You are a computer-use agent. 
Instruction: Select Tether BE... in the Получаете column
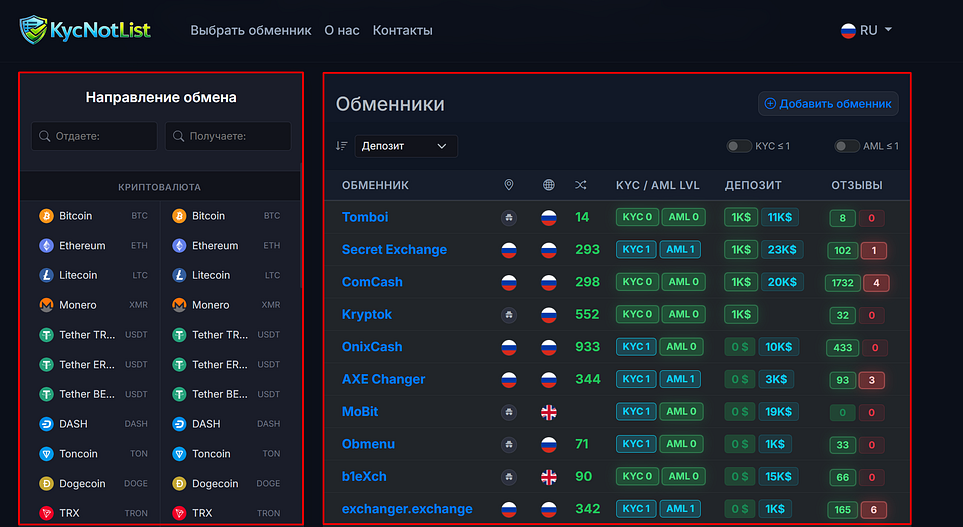click(226, 394)
